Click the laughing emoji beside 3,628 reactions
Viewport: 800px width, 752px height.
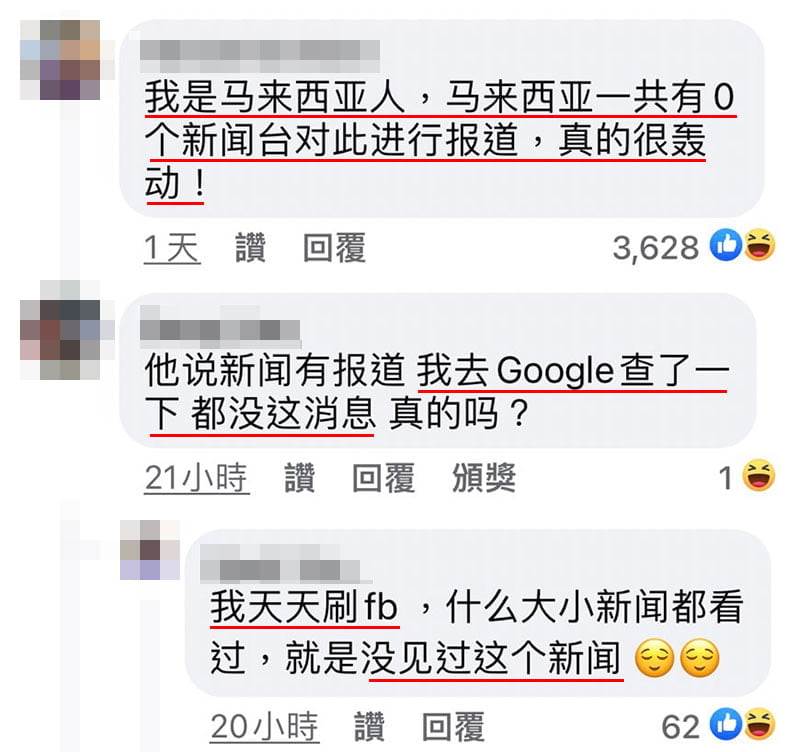[x=759, y=244]
